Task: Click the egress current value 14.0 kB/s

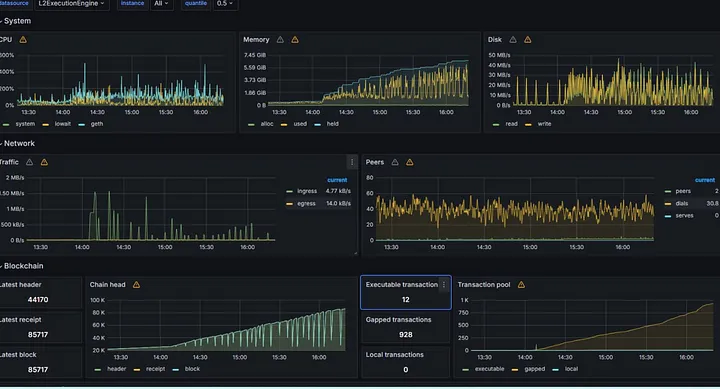Action: 338,203
